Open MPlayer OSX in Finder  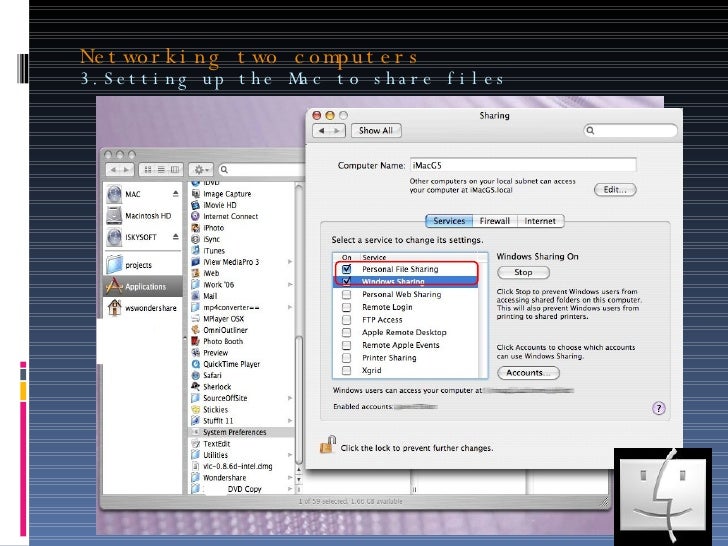223,318
